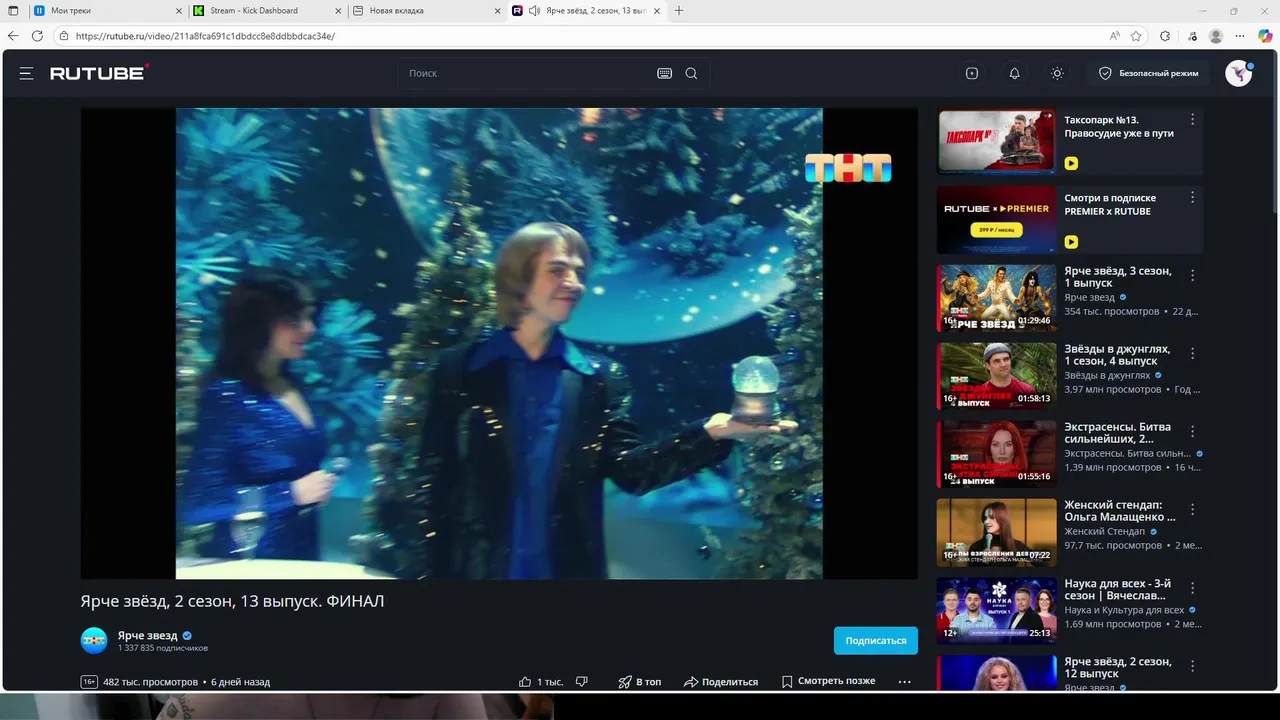Open the on-screen keyboard in search bar
The width and height of the screenshot is (1280, 720).
pyautogui.click(x=664, y=73)
